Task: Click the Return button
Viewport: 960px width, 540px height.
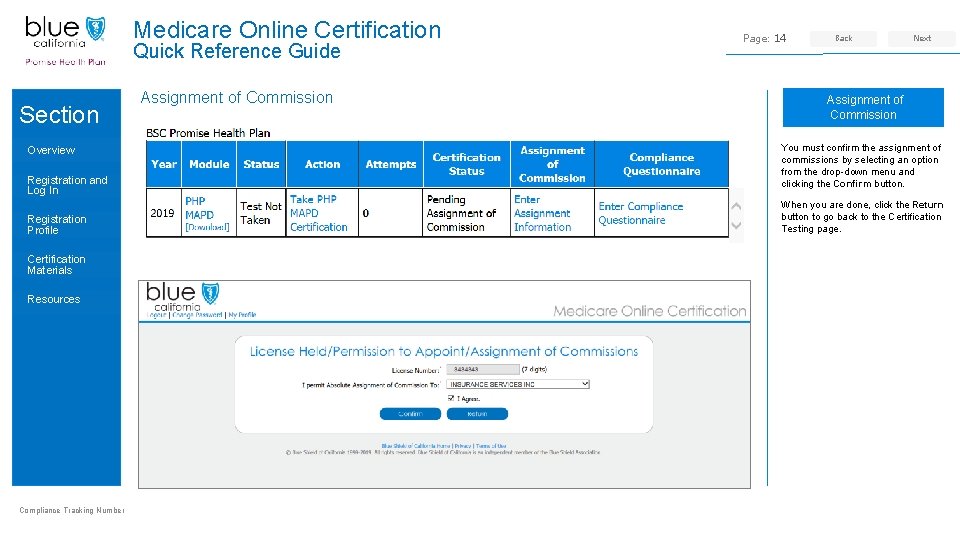Action: coord(477,414)
